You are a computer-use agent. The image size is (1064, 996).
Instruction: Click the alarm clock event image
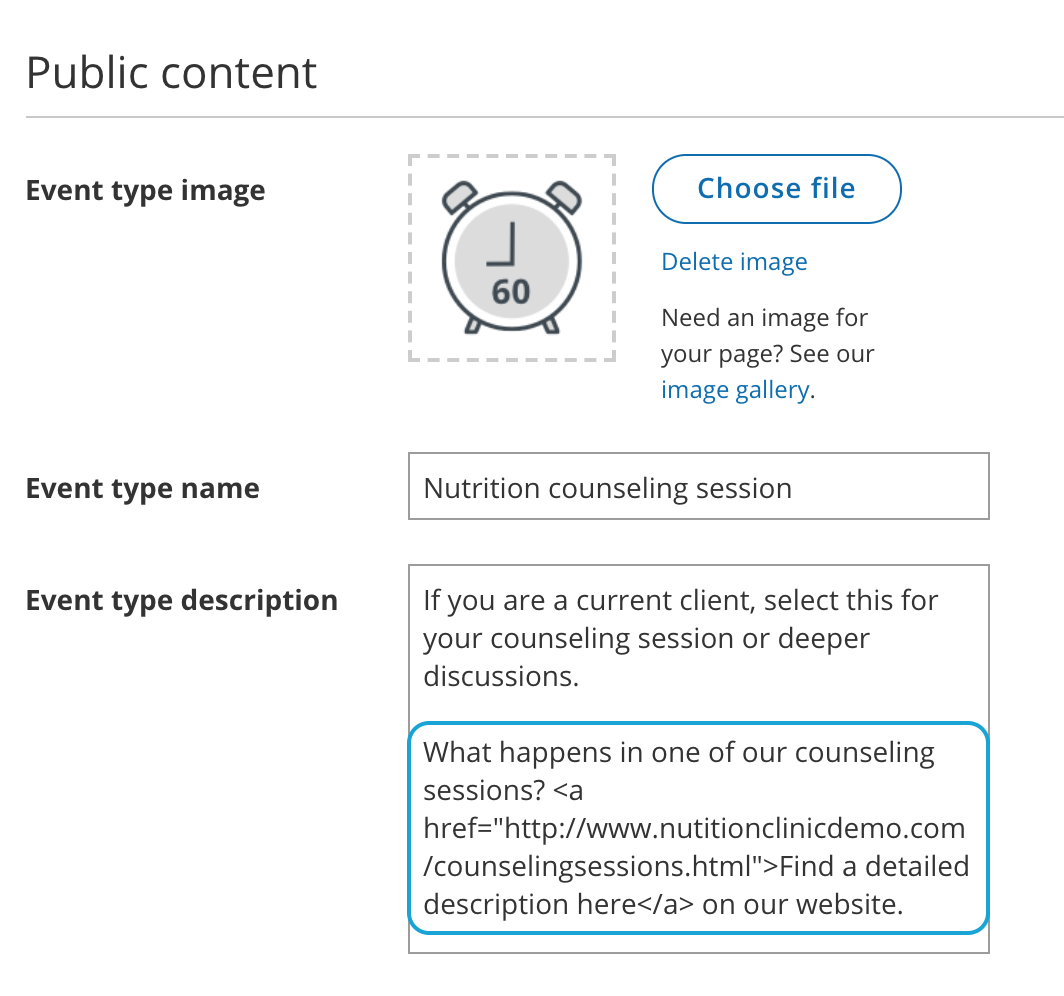pyautogui.click(x=511, y=257)
